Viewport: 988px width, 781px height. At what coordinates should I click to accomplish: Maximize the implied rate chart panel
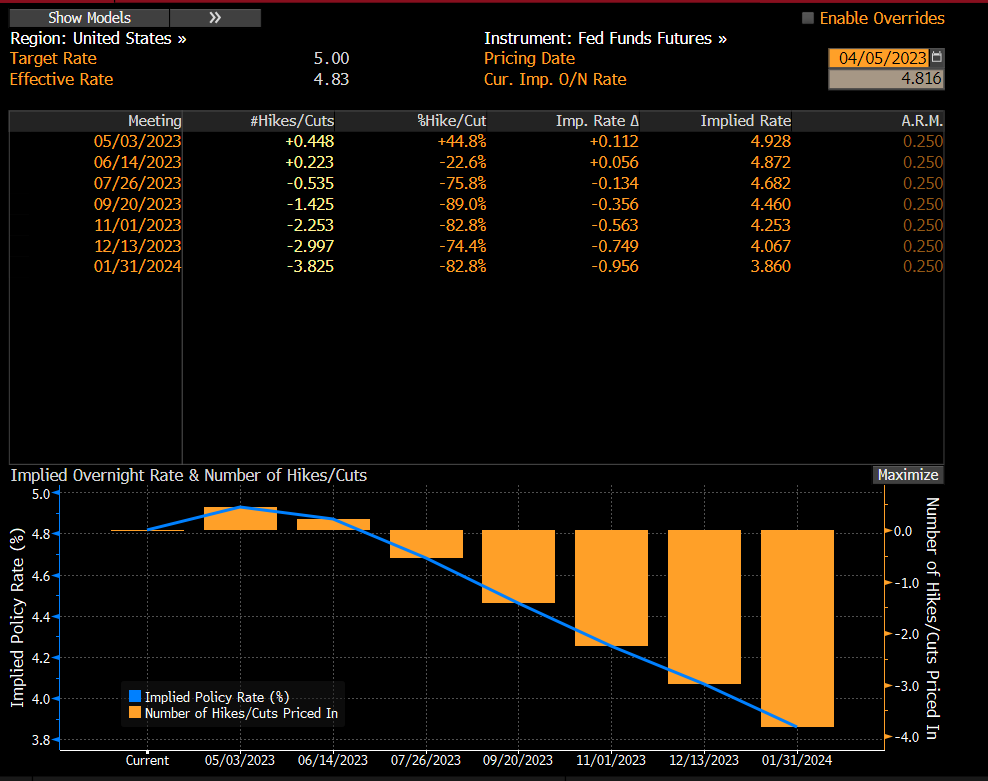pyautogui.click(x=908, y=475)
